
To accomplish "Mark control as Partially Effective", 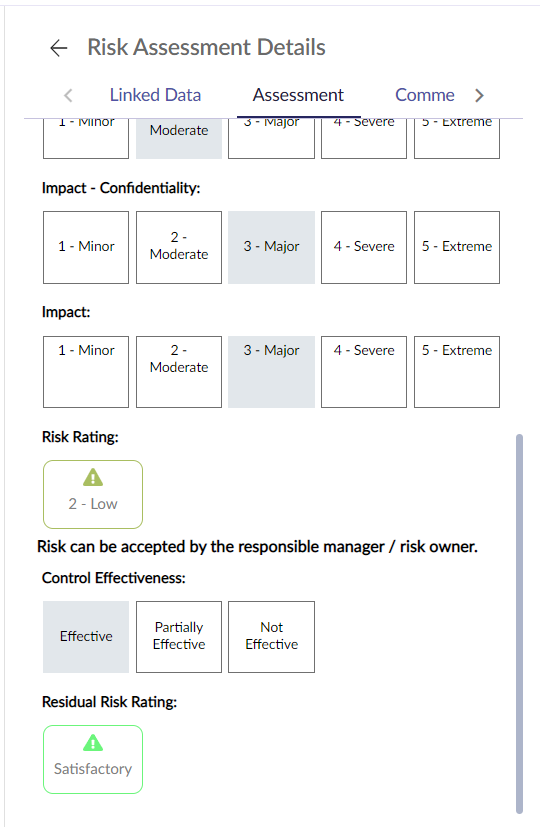I will tap(179, 637).
